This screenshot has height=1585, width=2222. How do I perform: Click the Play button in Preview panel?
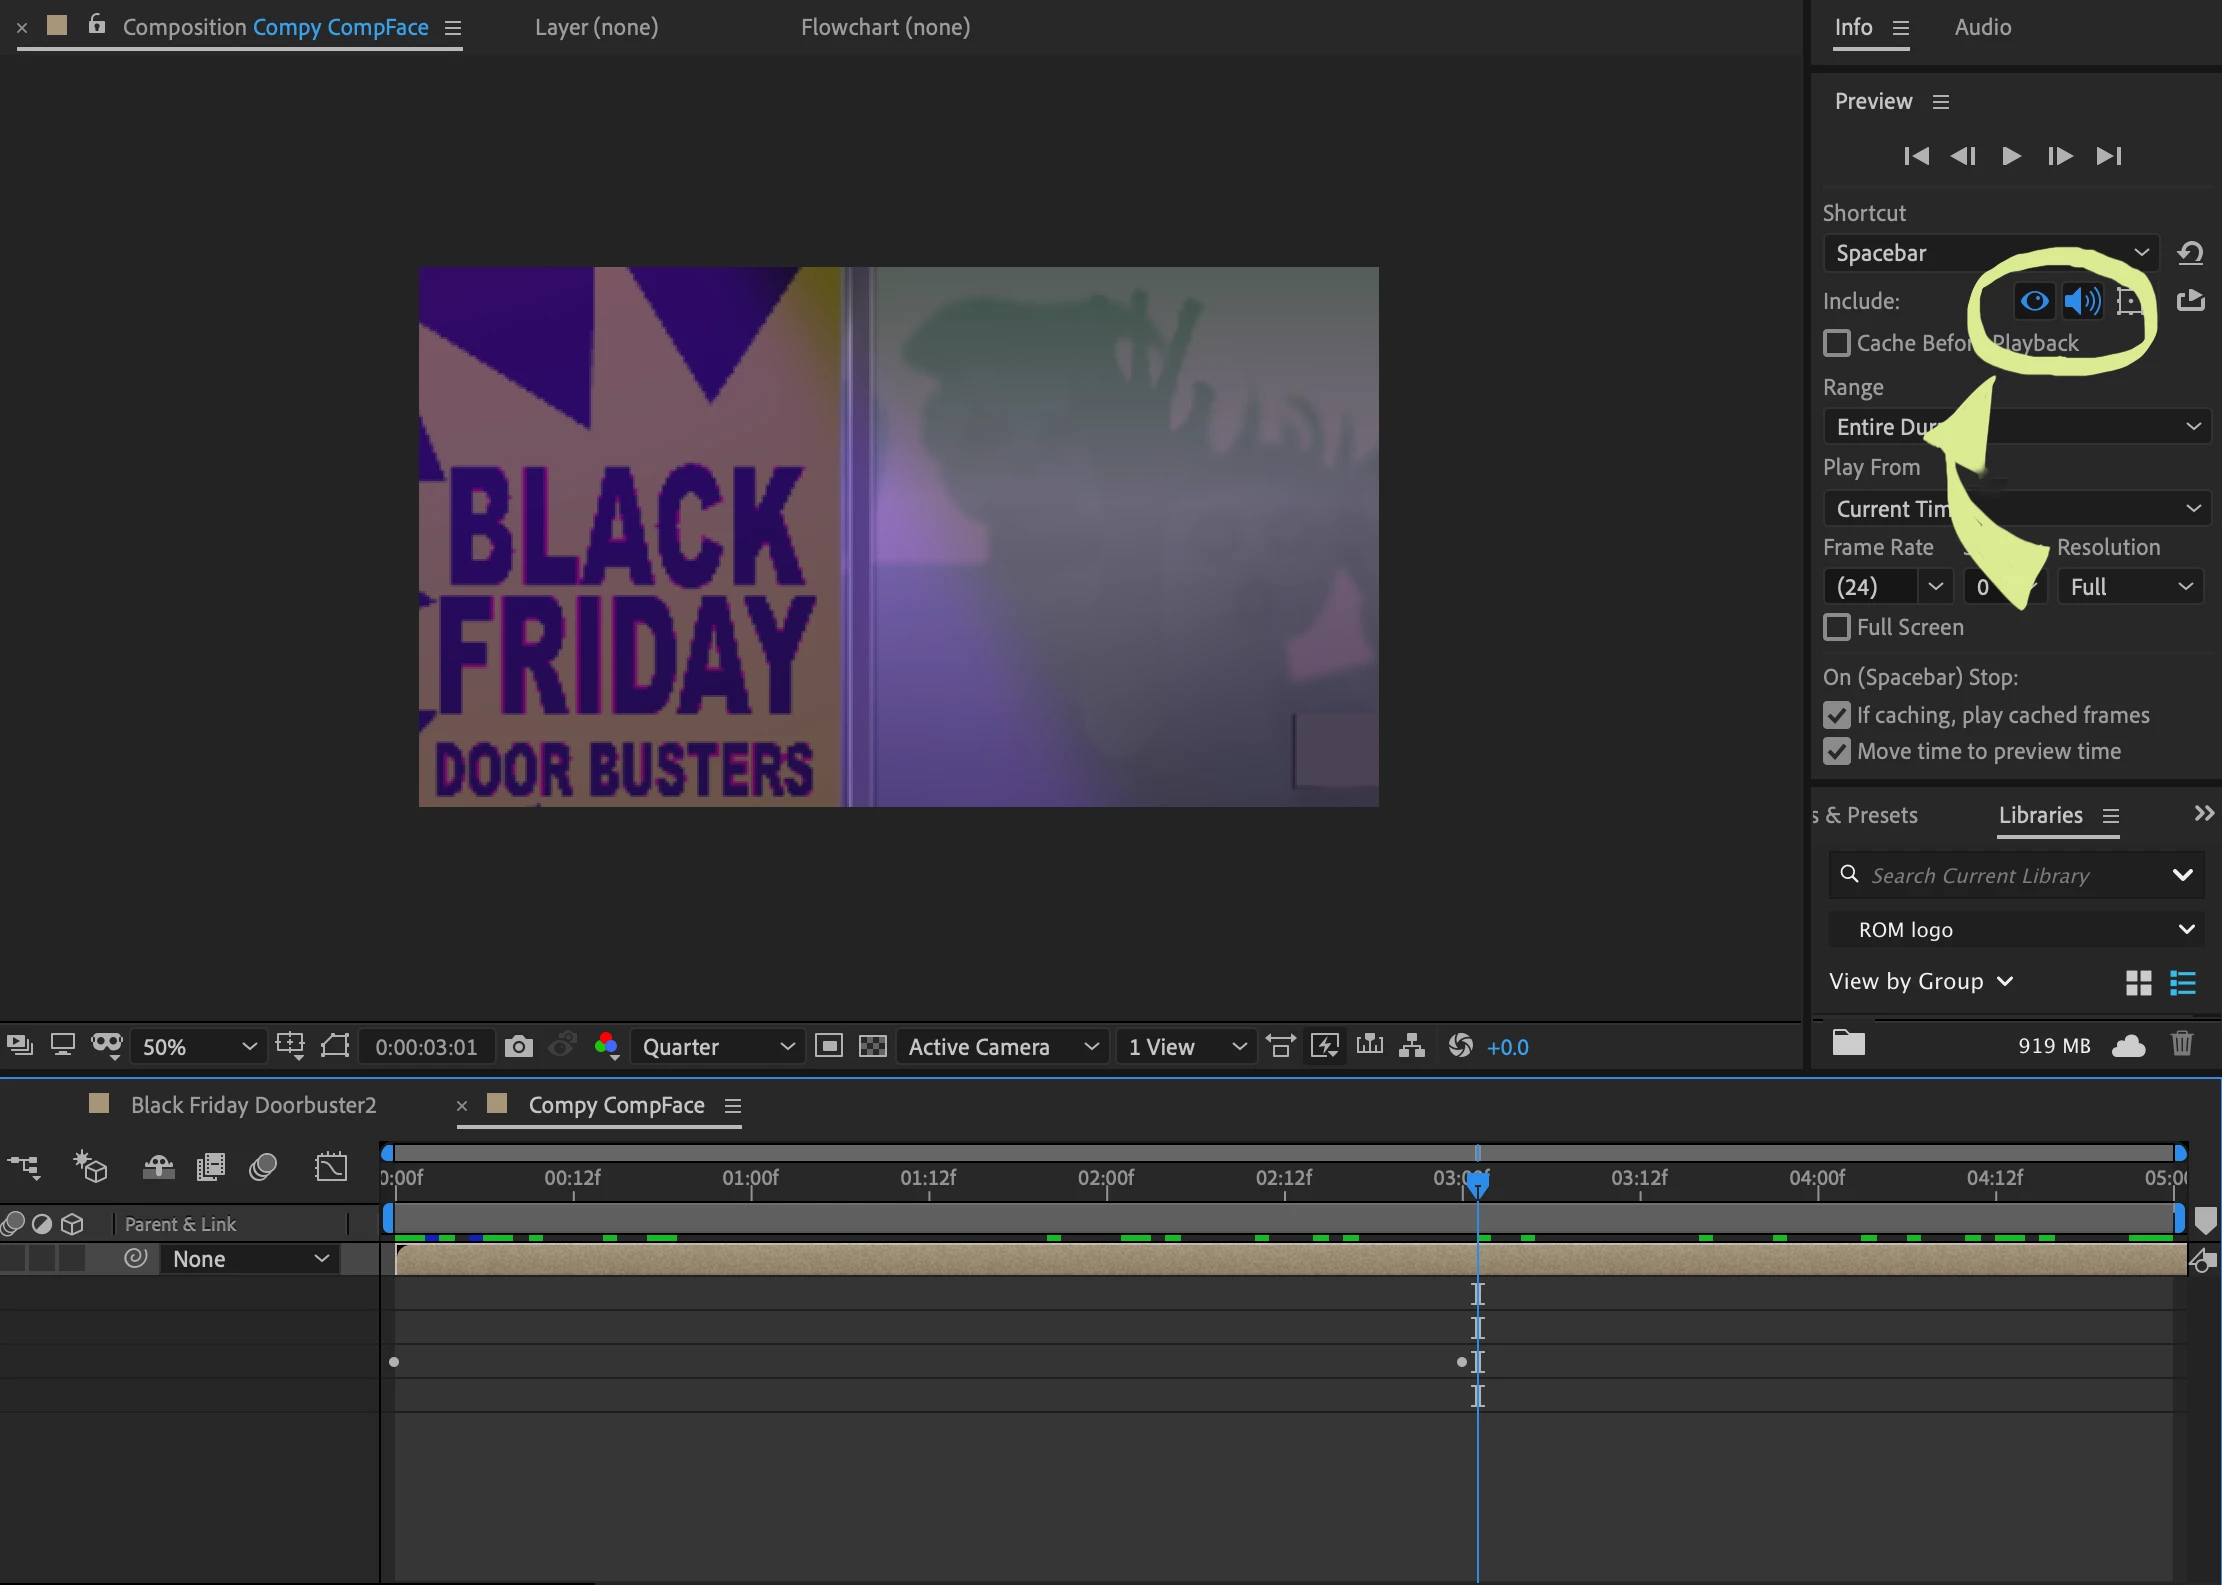point(2011,156)
